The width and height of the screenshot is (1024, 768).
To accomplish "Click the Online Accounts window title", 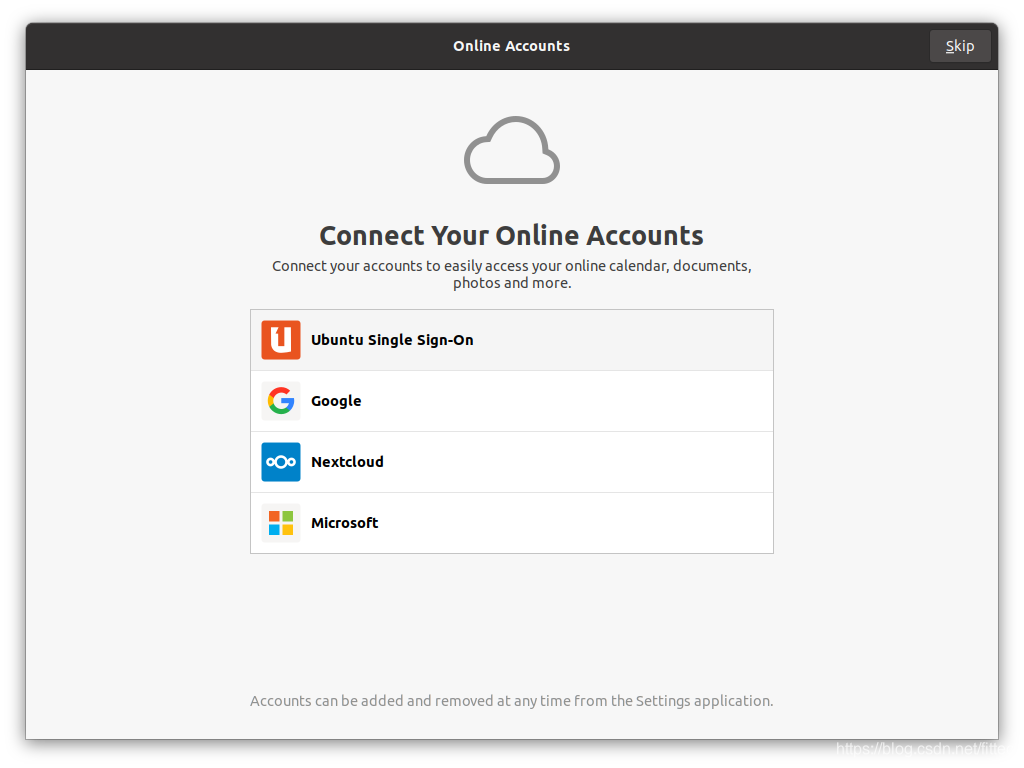I will (511, 46).
